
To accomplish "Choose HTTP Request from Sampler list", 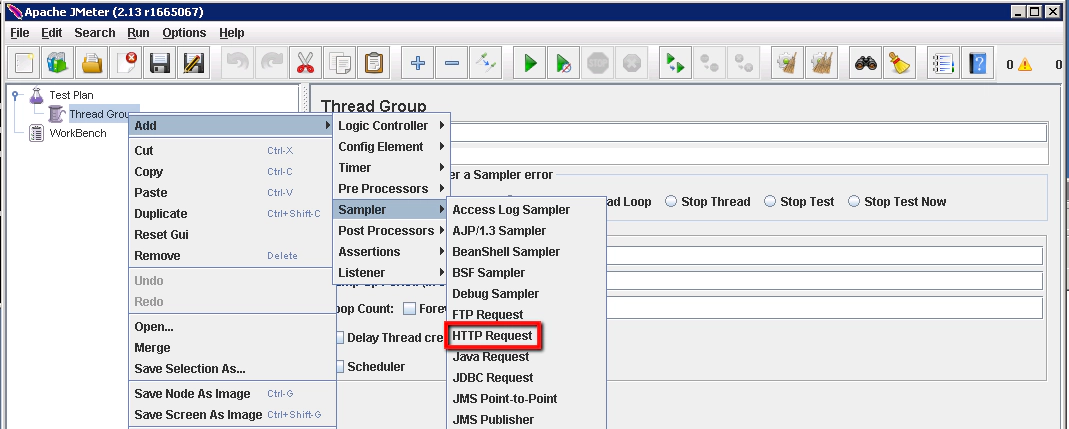I will [492, 336].
